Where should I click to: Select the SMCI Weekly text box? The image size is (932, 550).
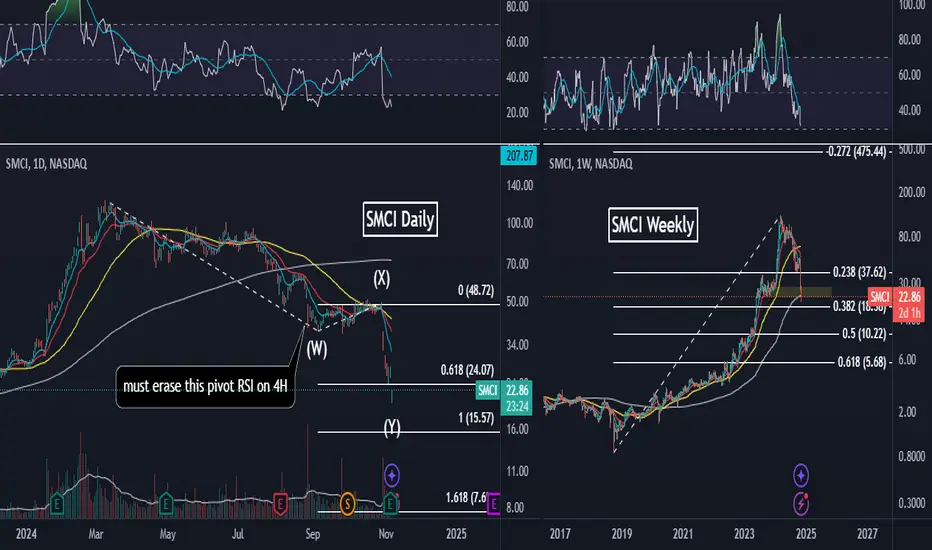(653, 225)
